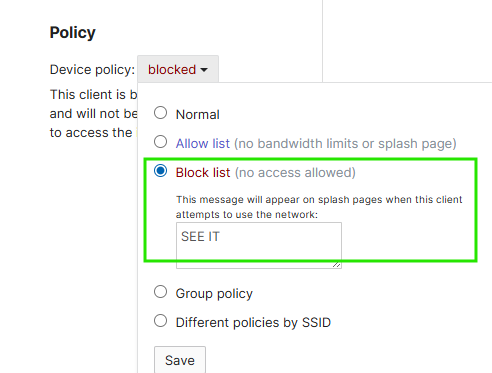Viewport: 492px width, 373px height.
Task: Click the caret arrow beside blocked
Action: click(204, 70)
